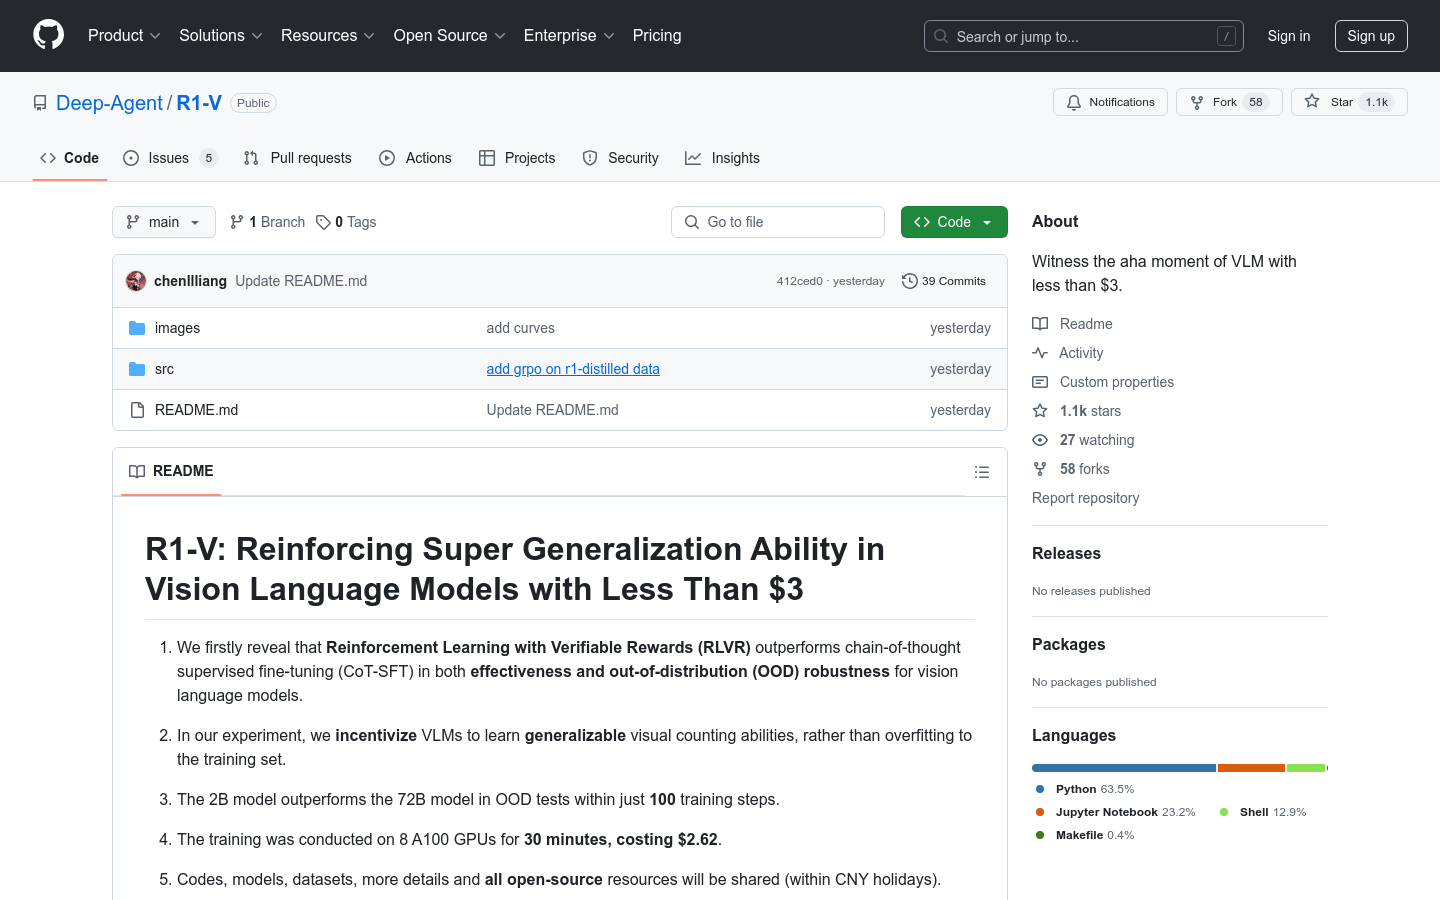Screen dimensions: 1440x900
Task: Click the search magnifier in Go to file
Action: (x=692, y=222)
